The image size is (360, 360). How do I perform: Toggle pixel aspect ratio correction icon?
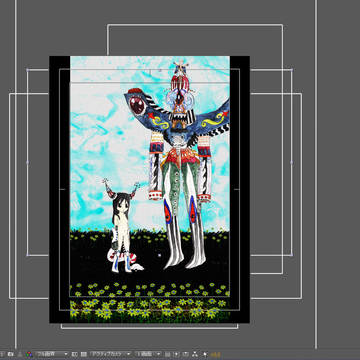pyautogui.click(x=167, y=354)
